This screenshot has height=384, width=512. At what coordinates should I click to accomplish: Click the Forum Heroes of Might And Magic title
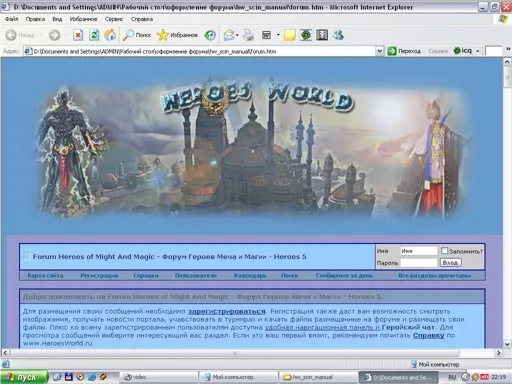click(x=169, y=257)
